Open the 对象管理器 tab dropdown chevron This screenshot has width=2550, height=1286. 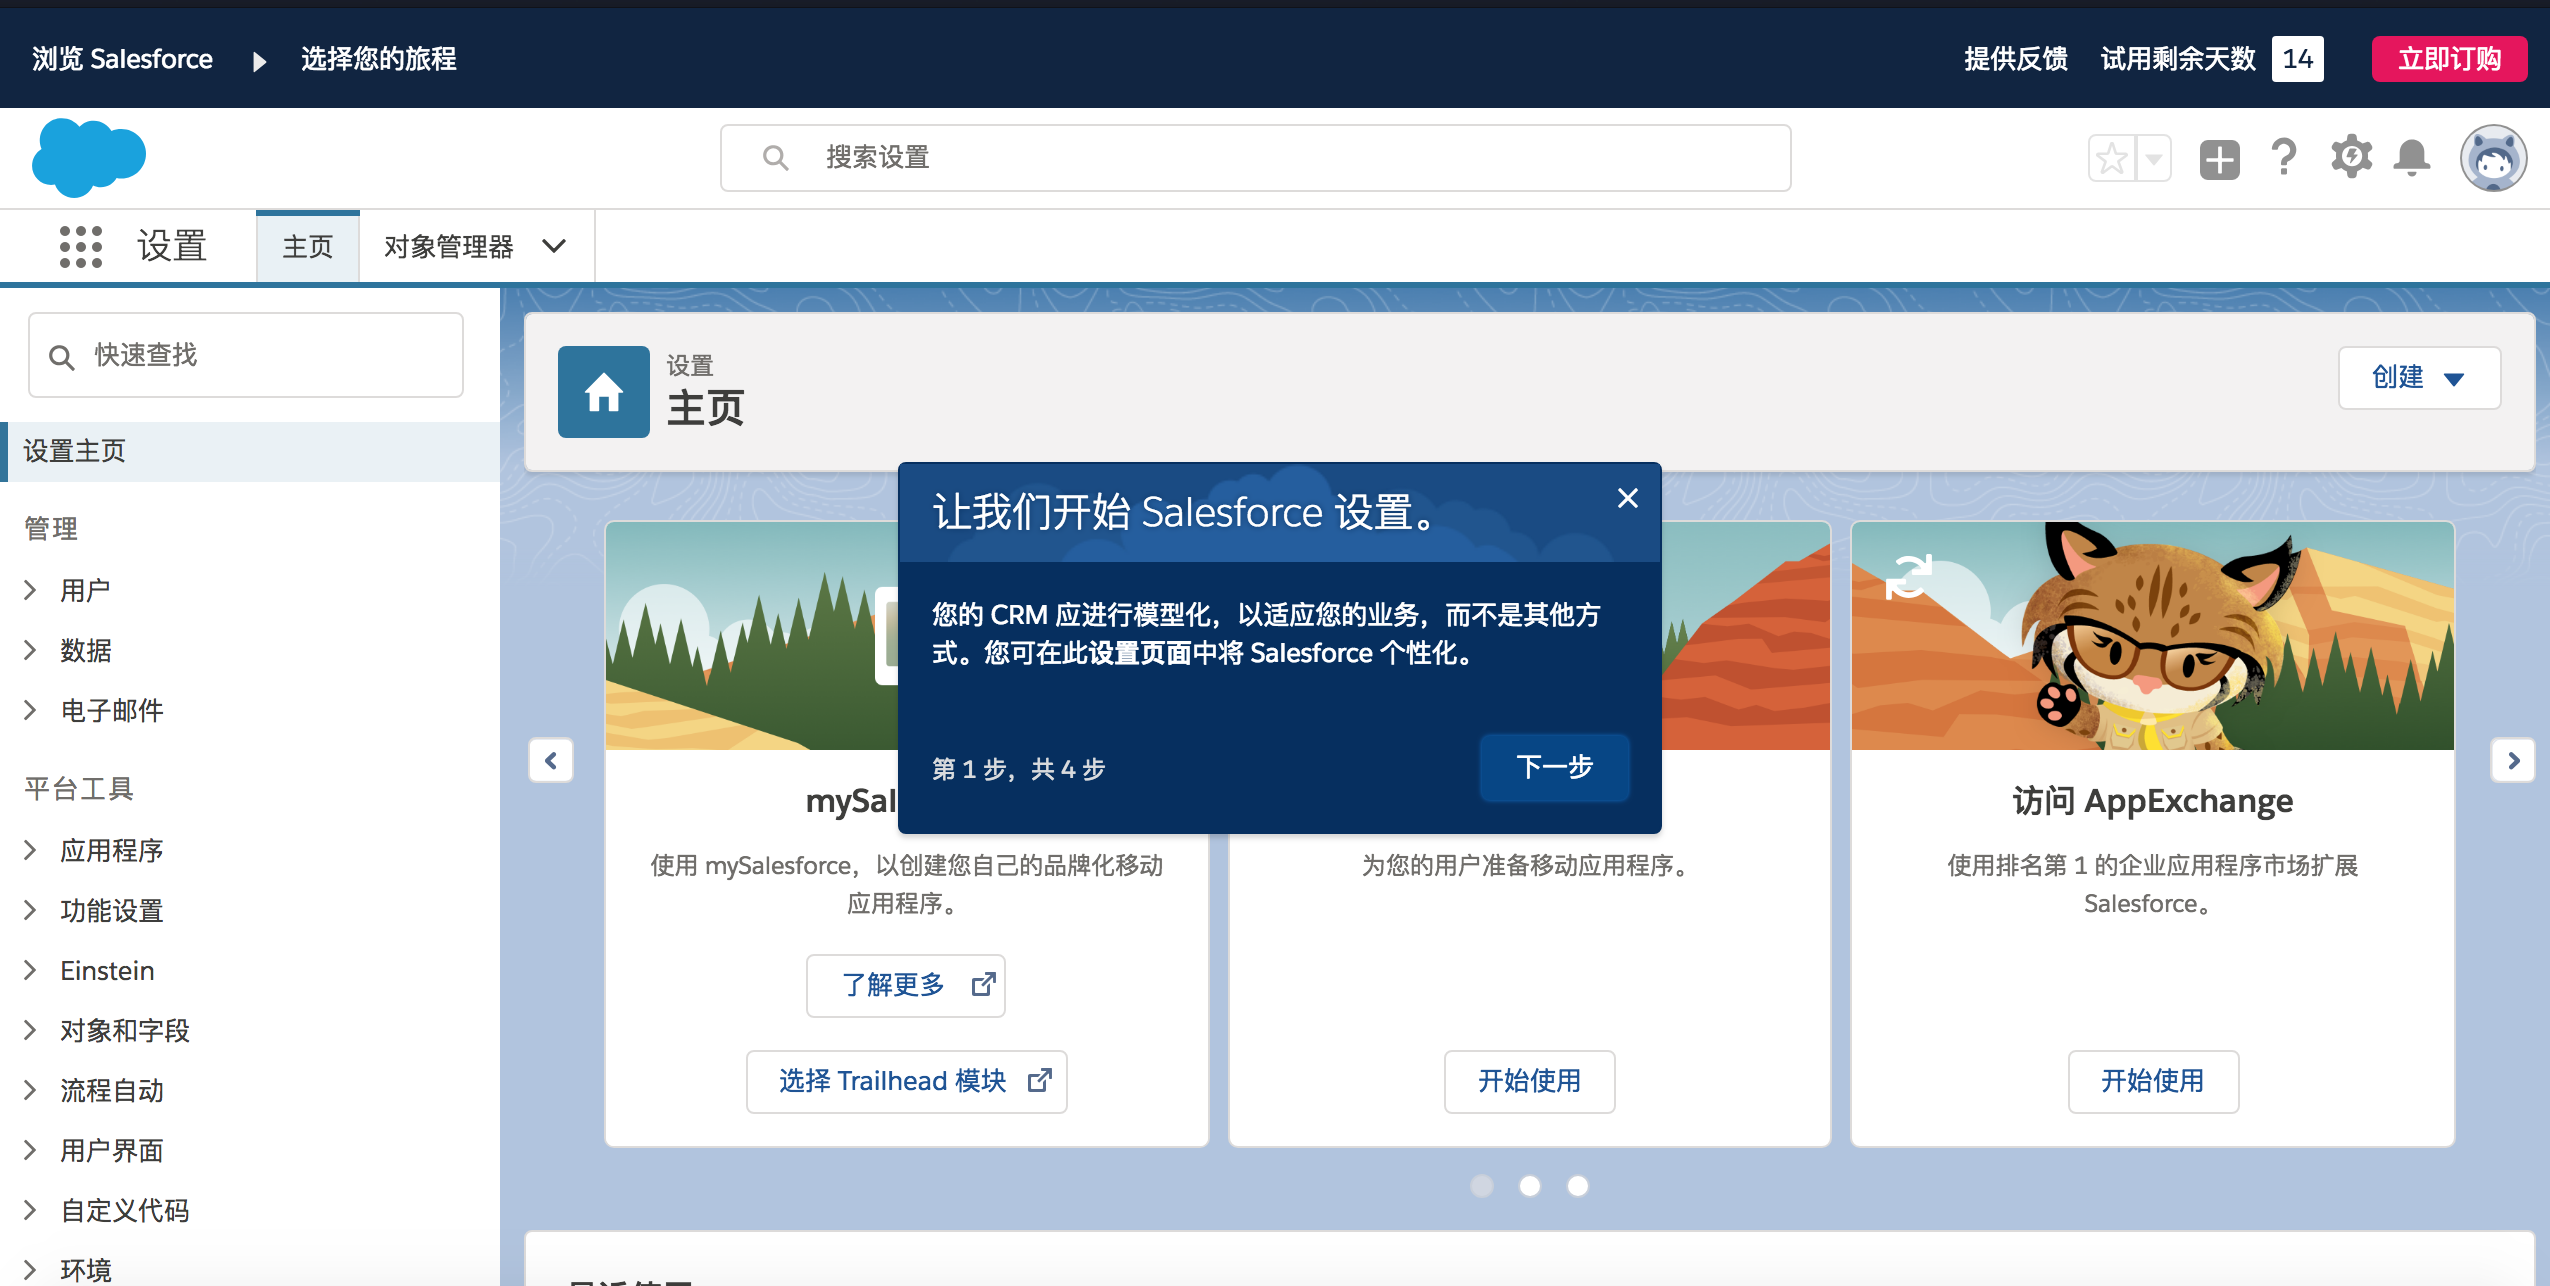click(554, 246)
